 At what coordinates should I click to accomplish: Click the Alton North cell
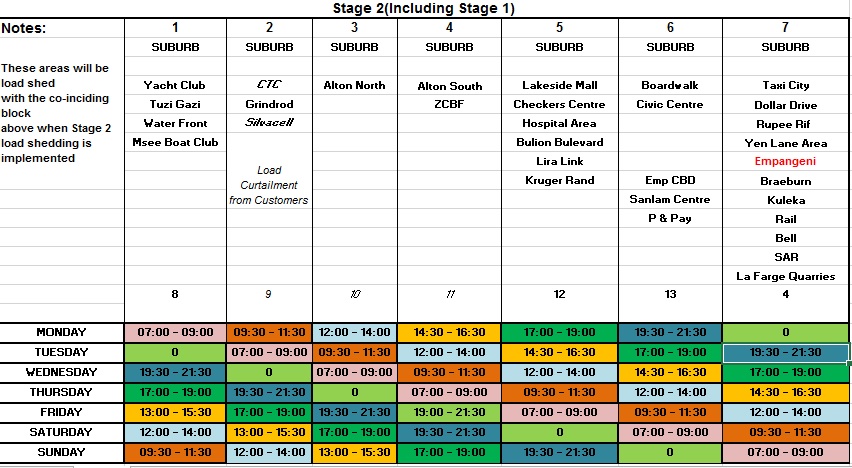click(354, 86)
